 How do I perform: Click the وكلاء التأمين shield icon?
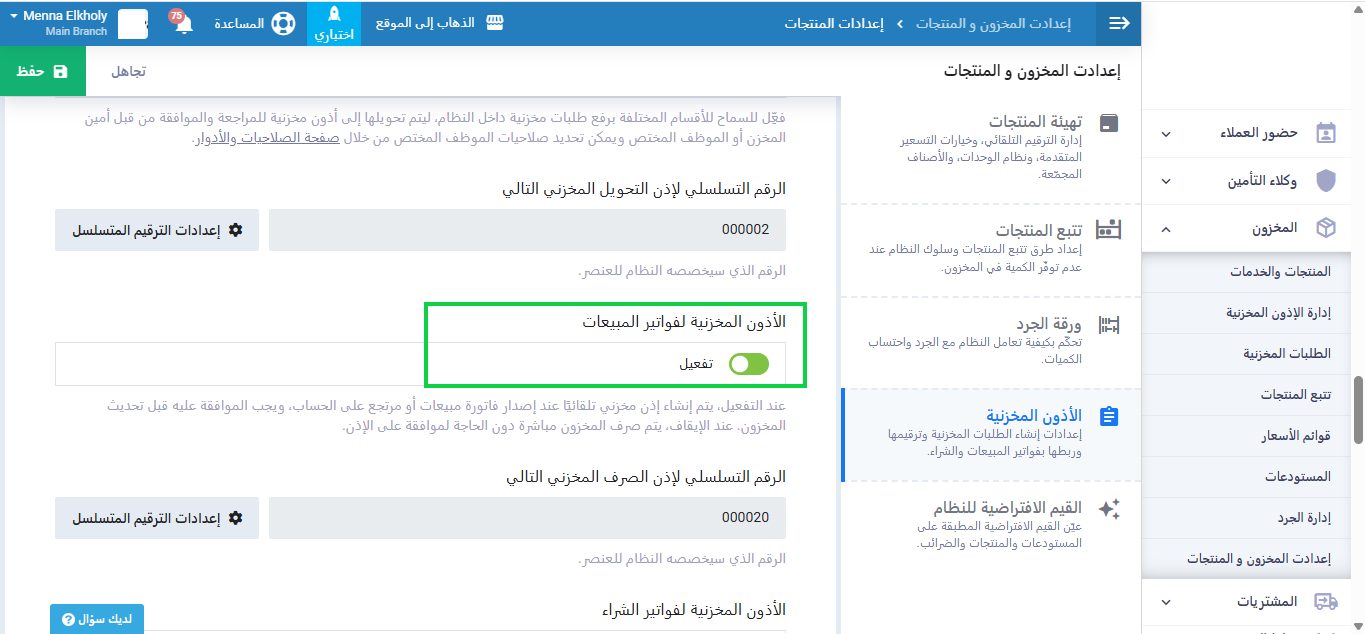1325,181
